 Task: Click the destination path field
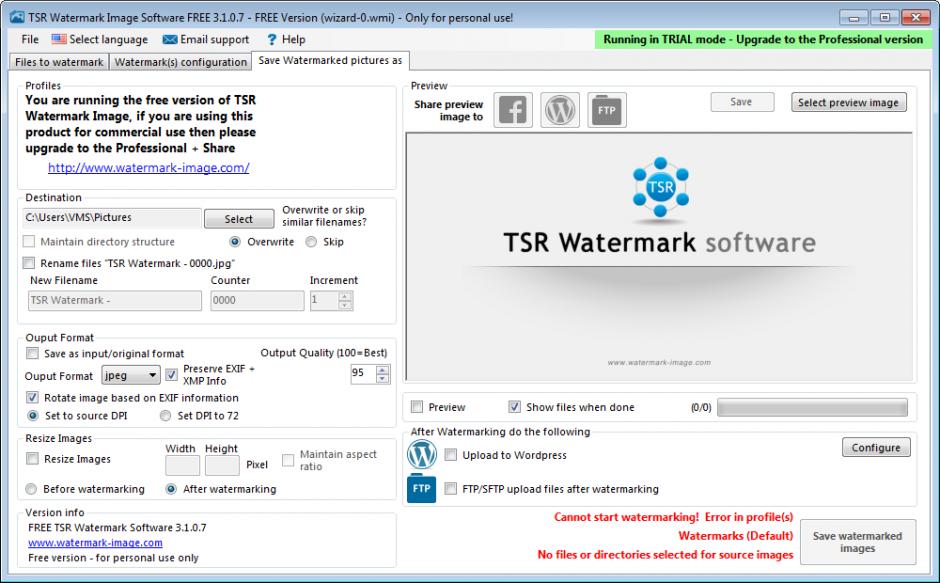coord(112,218)
